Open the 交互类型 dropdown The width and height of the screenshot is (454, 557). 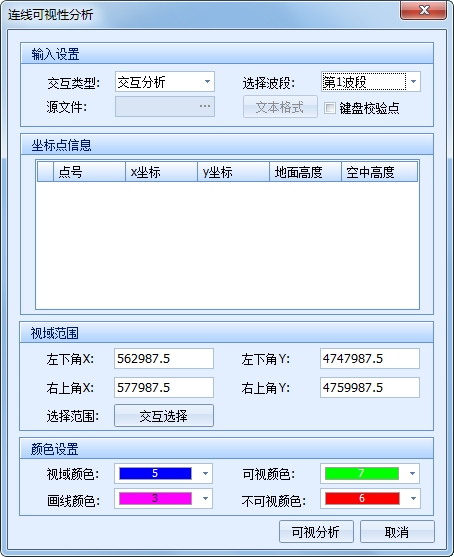tap(164, 82)
